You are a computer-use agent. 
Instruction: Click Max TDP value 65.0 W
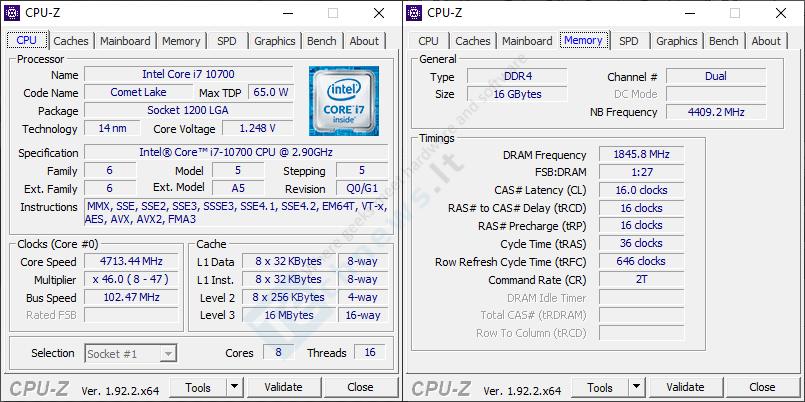[271, 92]
